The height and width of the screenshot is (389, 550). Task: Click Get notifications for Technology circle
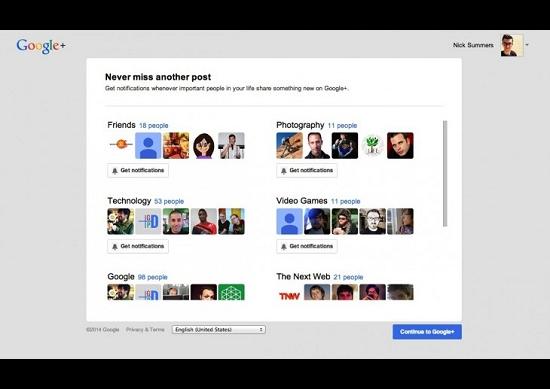pyautogui.click(x=138, y=246)
